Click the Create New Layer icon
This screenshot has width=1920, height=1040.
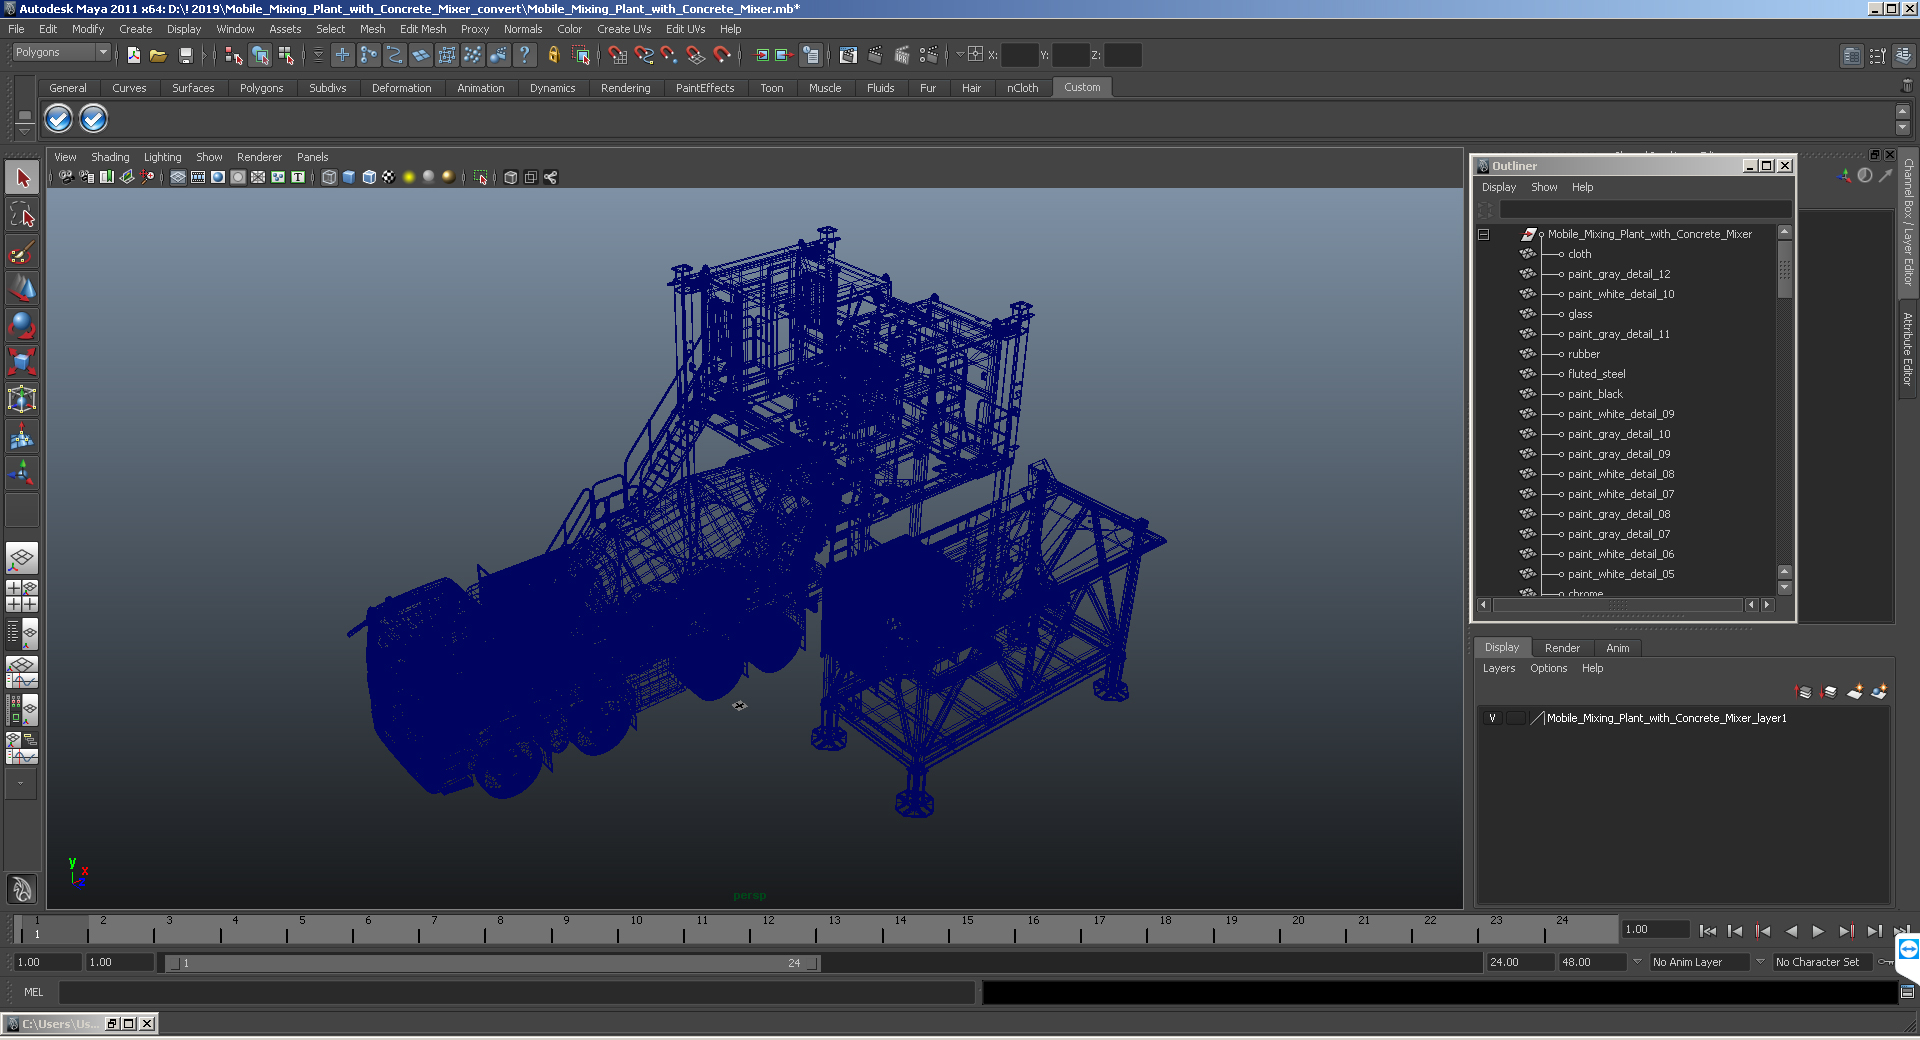coord(1854,692)
